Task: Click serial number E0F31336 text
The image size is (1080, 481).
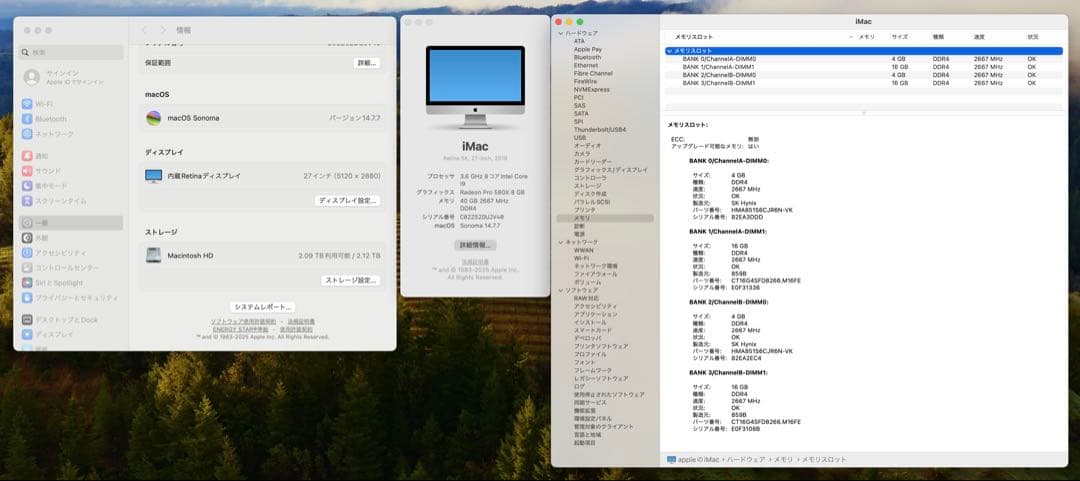Action: tap(745, 287)
